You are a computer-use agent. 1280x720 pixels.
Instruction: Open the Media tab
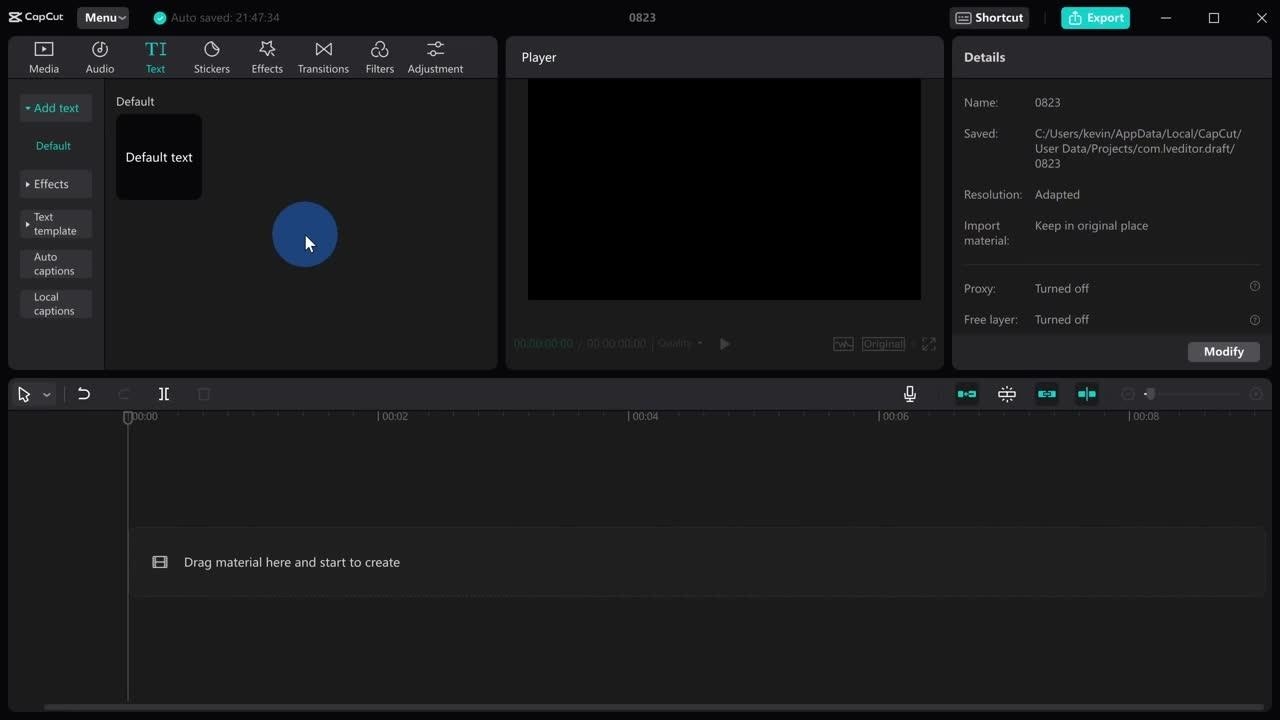point(44,57)
